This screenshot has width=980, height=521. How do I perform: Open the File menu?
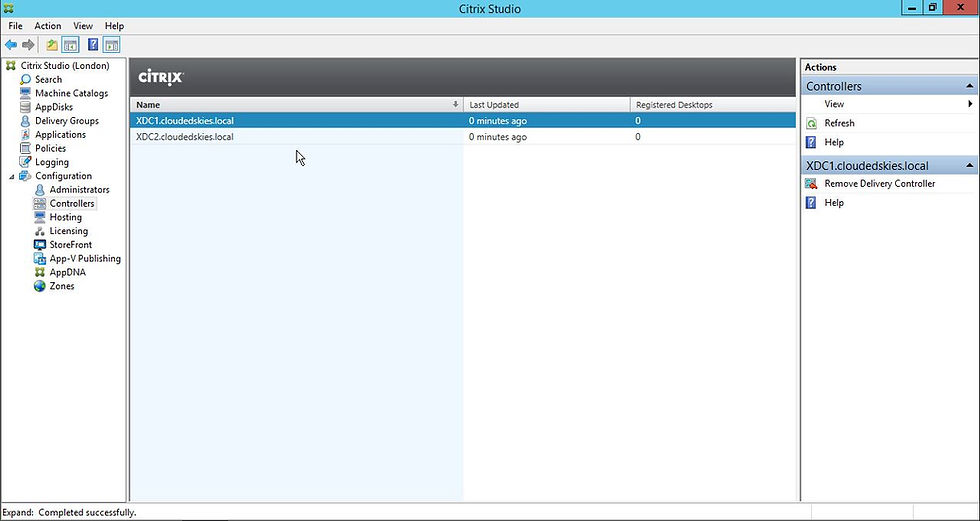[x=16, y=26]
